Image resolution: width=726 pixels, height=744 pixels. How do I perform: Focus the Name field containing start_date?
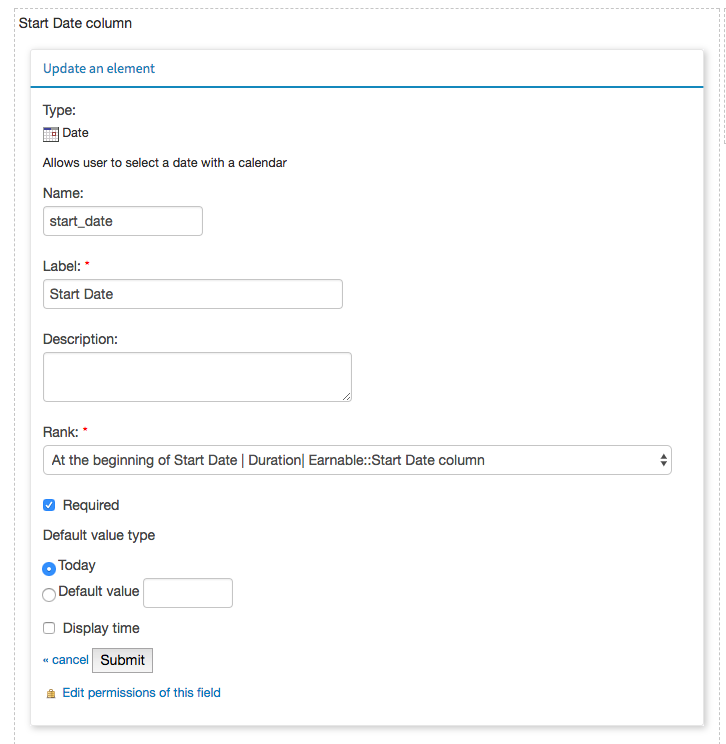click(123, 221)
